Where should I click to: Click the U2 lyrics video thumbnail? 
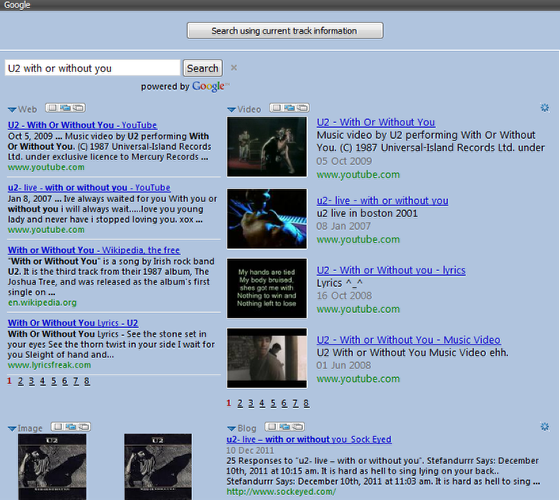(x=267, y=288)
